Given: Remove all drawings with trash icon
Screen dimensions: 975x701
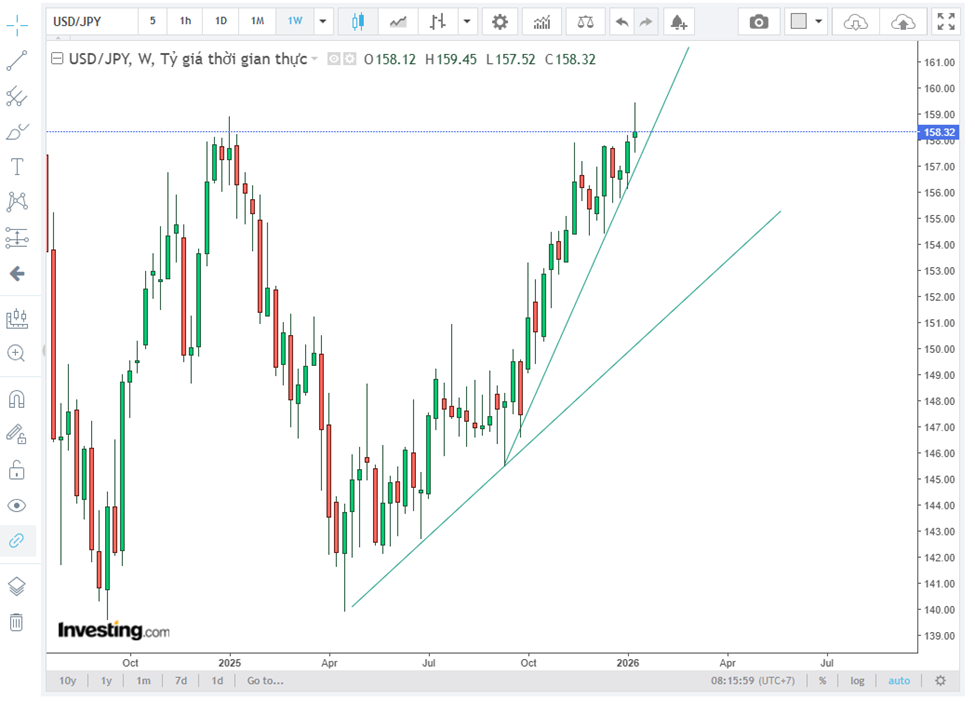Looking at the screenshot, I should tap(17, 622).
